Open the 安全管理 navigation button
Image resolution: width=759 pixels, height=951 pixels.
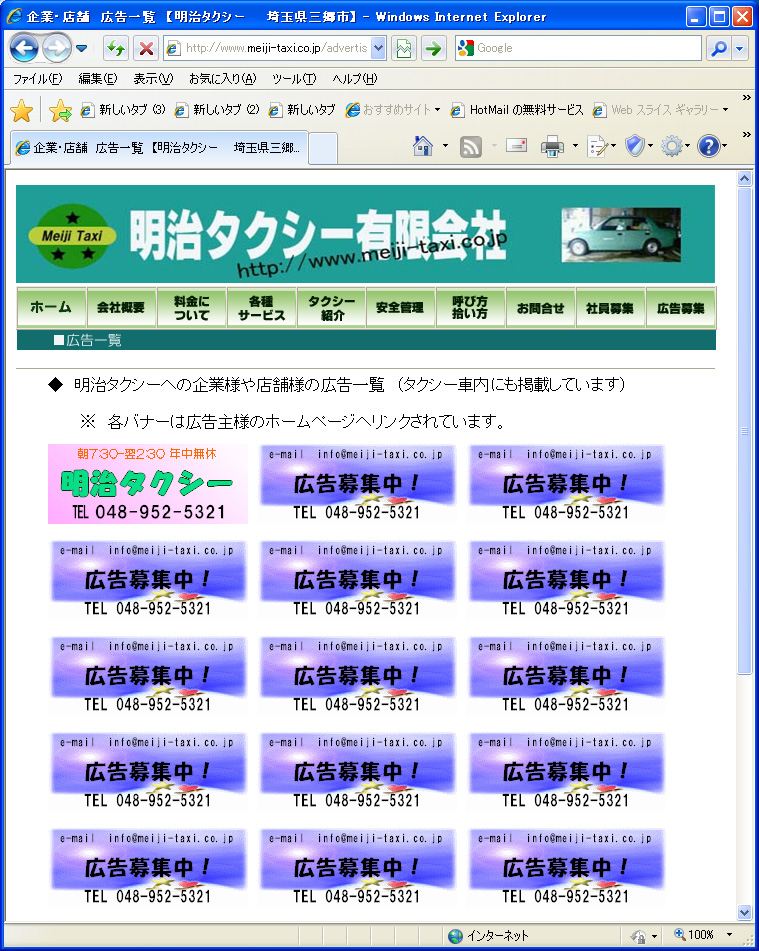coord(400,308)
